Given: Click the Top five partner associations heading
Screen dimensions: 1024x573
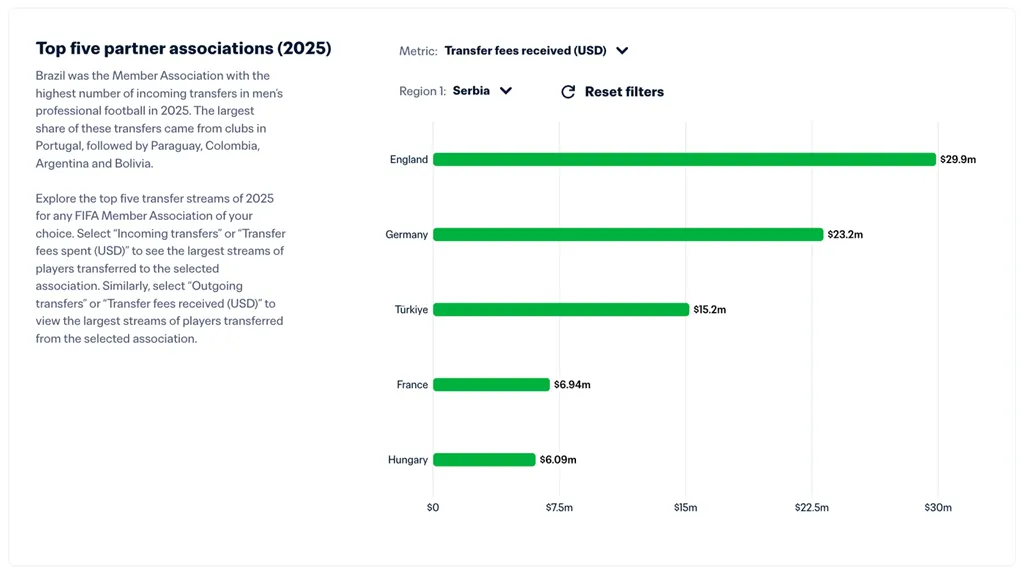Looking at the screenshot, I should [x=183, y=48].
